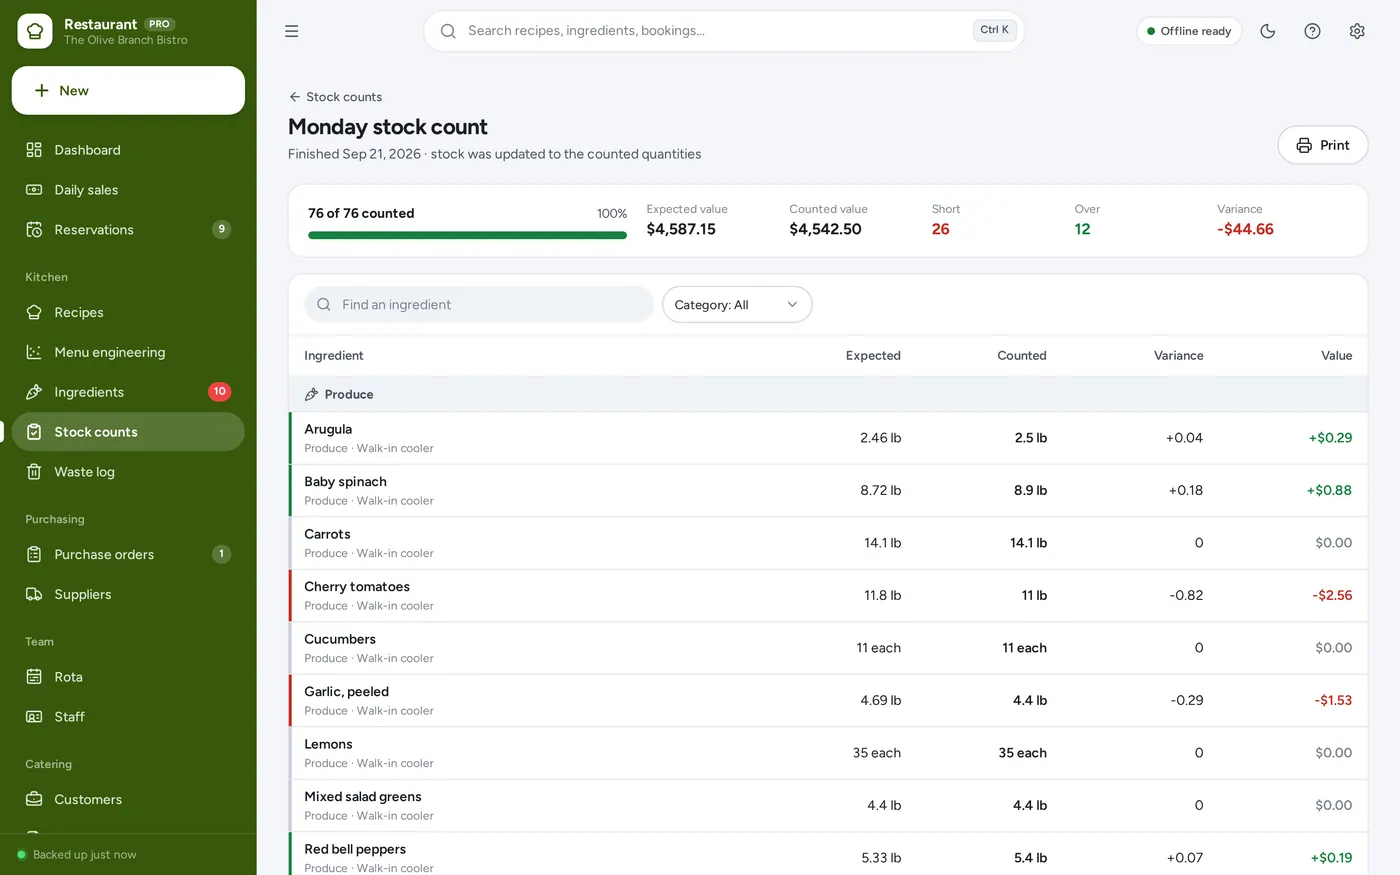Screen dimensions: 1400x875
Task: Click the Produce category group header
Action: pos(828,394)
